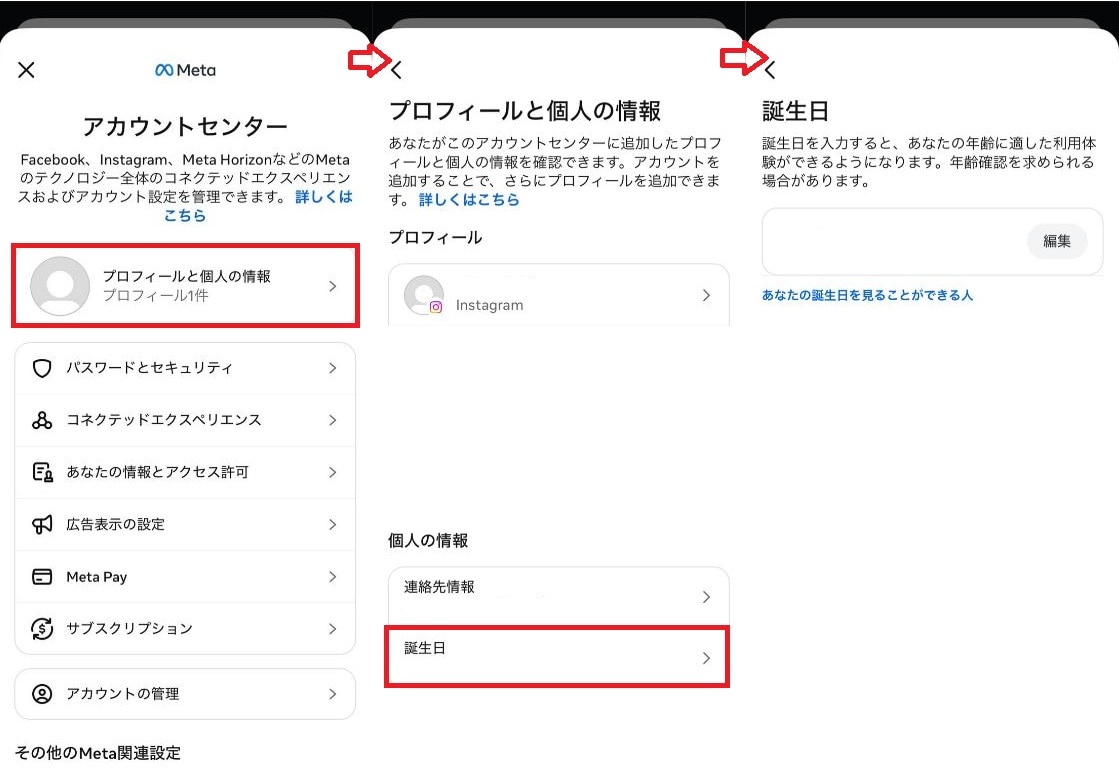Open 連絡先情報 row
The image size is (1119, 783).
(559, 597)
